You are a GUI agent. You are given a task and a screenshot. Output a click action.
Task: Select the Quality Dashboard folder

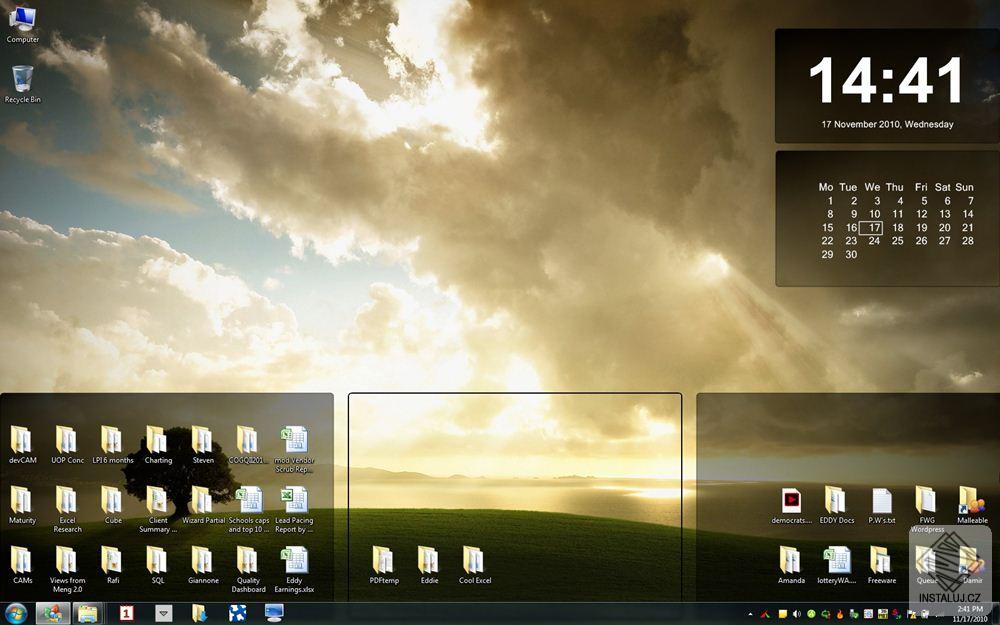[248, 570]
